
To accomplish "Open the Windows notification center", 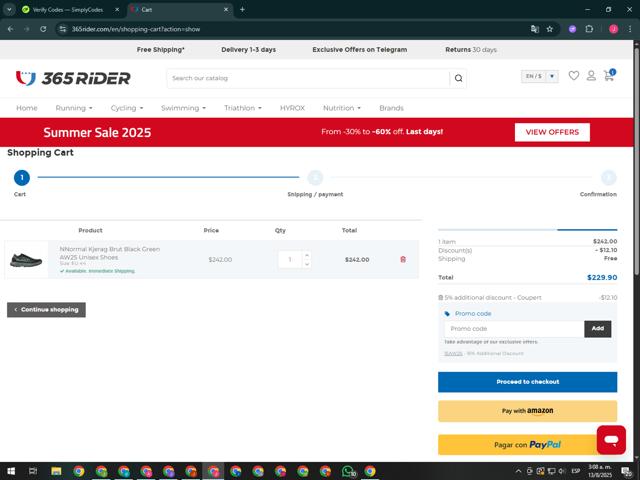I will pos(626,471).
